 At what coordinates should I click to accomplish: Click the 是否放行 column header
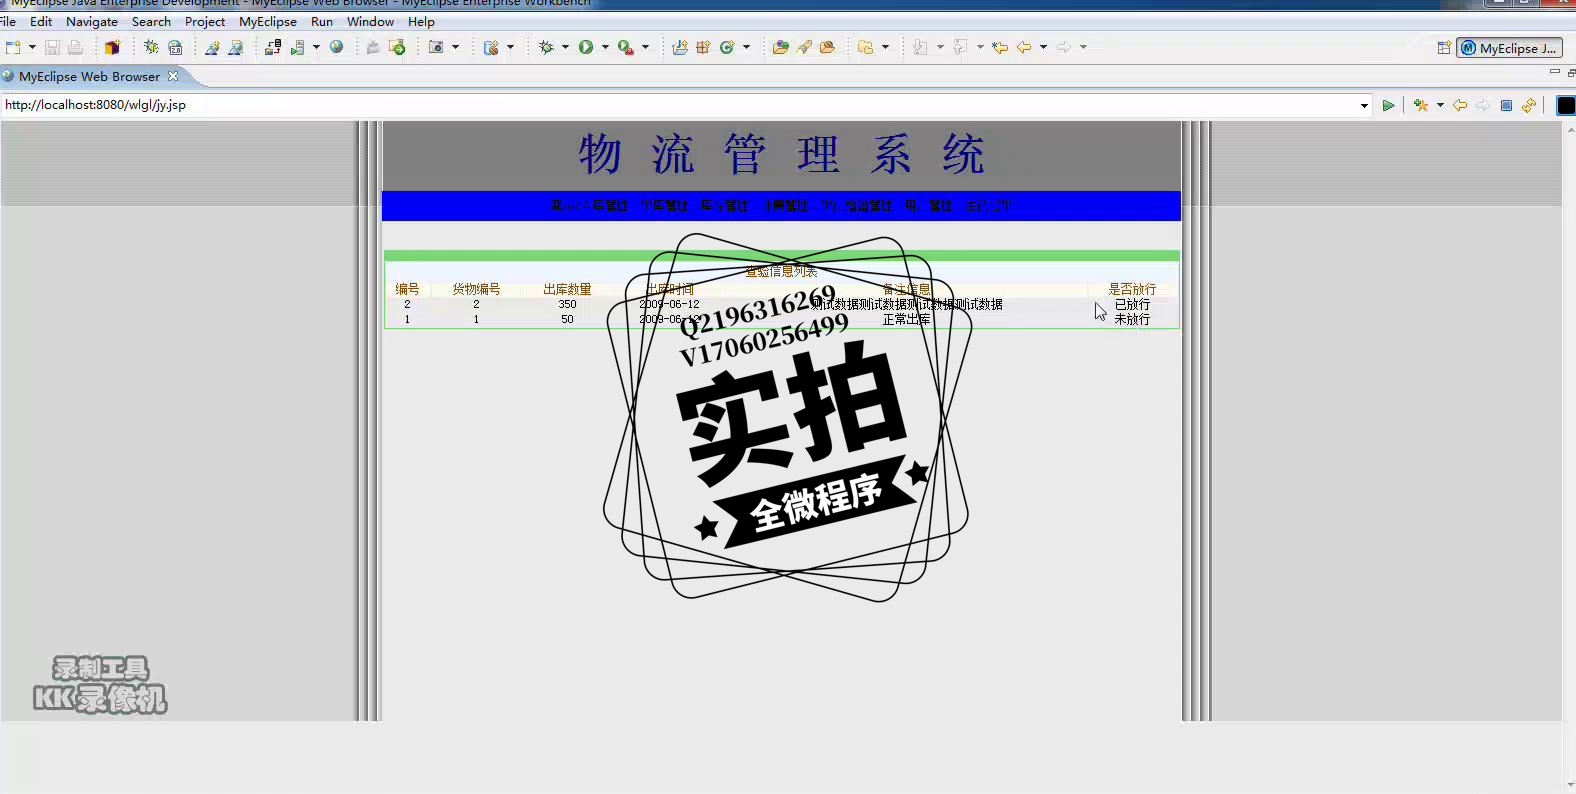click(x=1132, y=289)
